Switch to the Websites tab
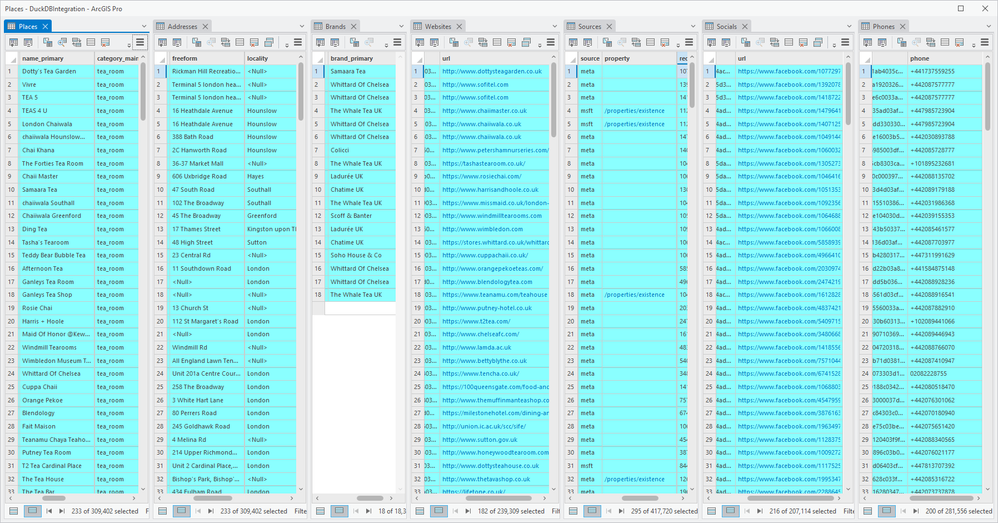Screen dimensions: 998x523 pyautogui.click(x=438, y=26)
